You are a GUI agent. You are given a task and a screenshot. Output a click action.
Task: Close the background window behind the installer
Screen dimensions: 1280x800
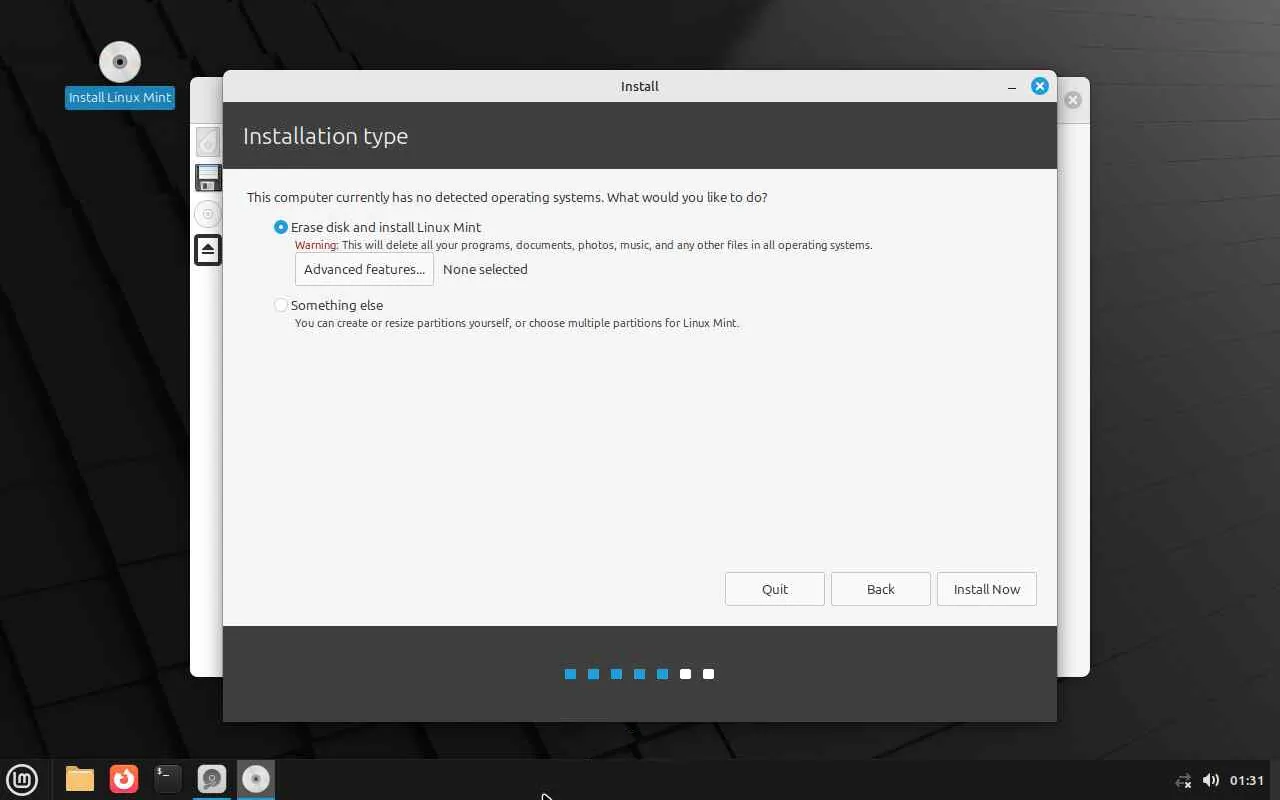tap(1073, 100)
